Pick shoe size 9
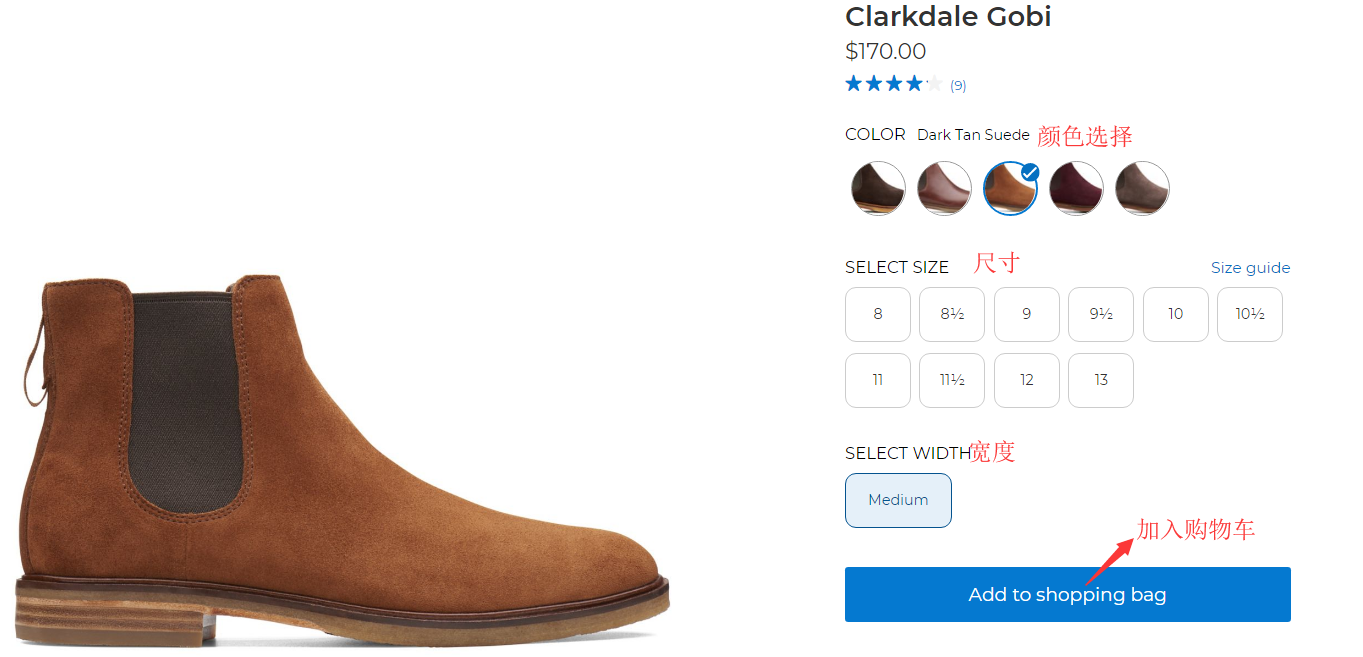The height and width of the screenshot is (657, 1363). click(1027, 314)
